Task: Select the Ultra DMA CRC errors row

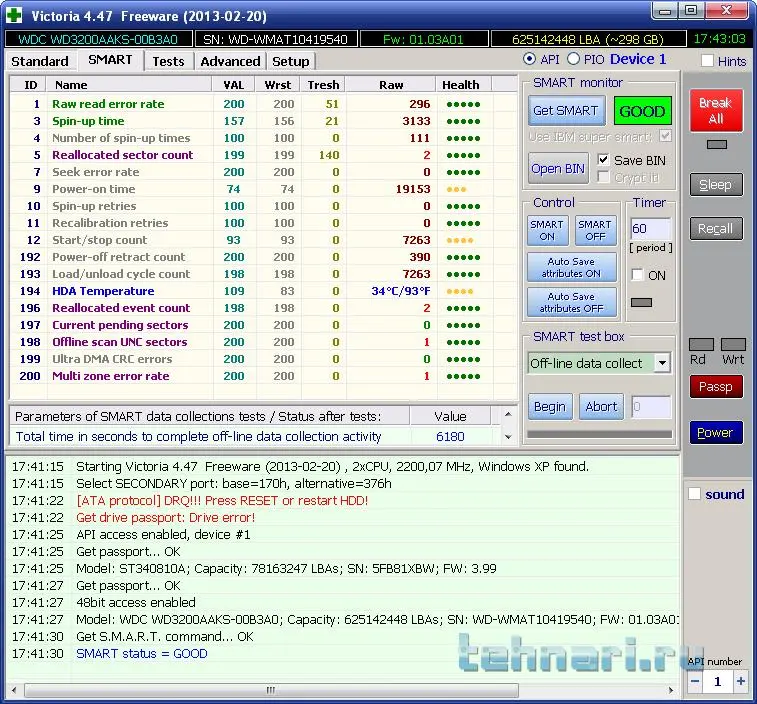Action: pos(263,359)
